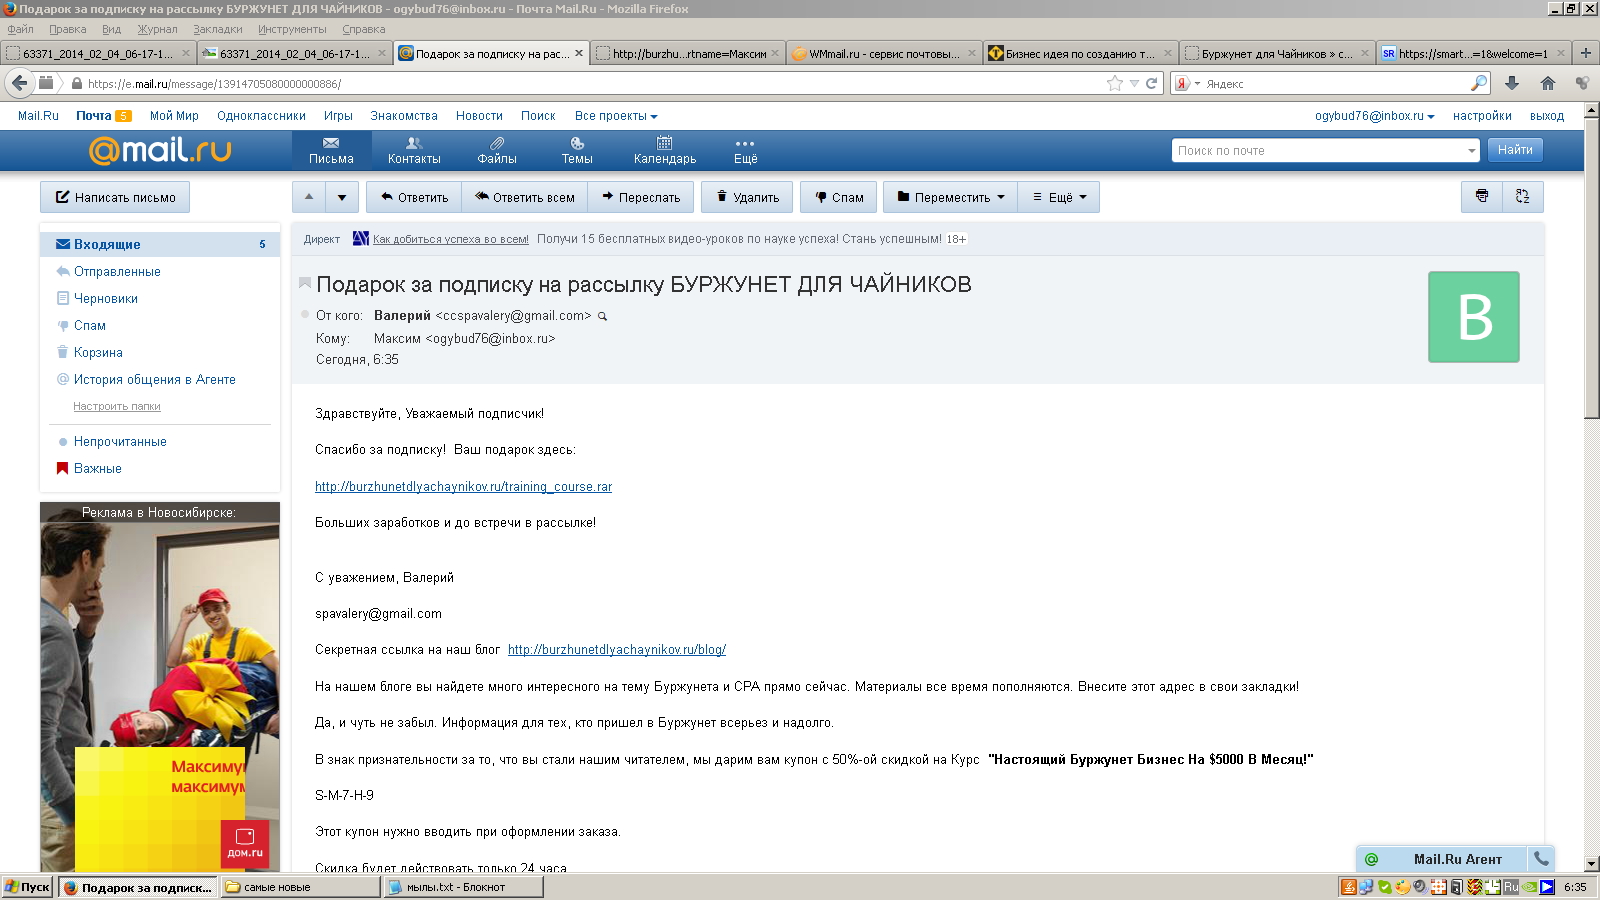1600x900 pixels.
Task: Mark message as Спам
Action: [839, 197]
